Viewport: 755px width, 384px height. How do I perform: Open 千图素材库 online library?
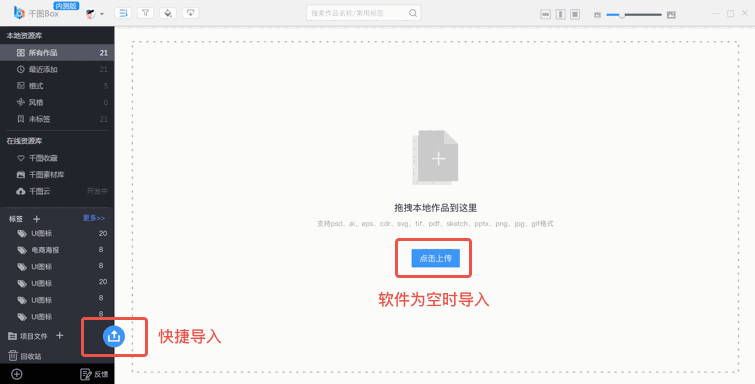point(57,174)
